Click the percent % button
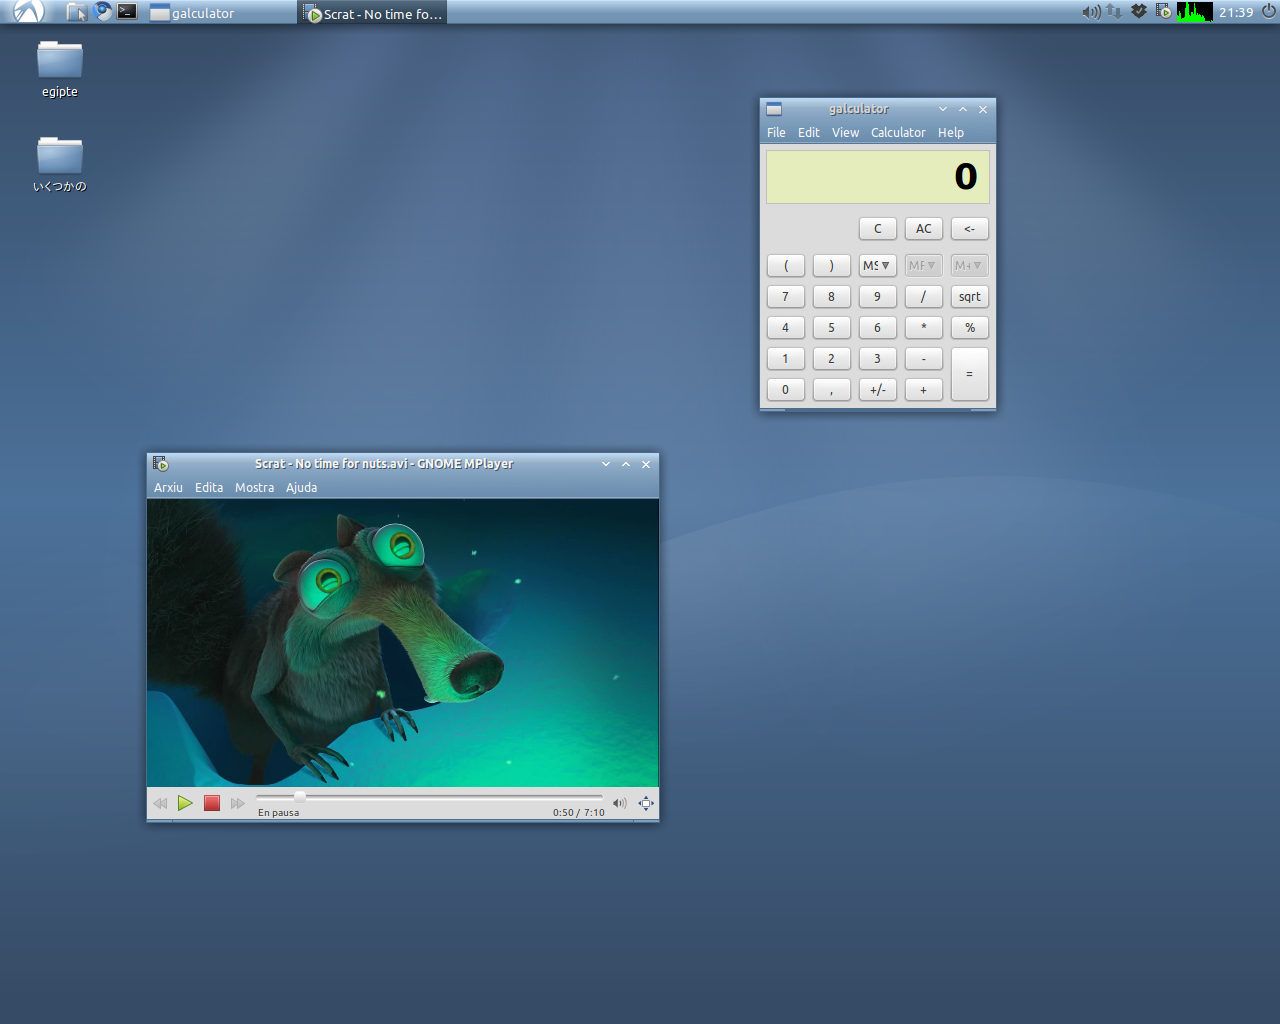 click(970, 328)
